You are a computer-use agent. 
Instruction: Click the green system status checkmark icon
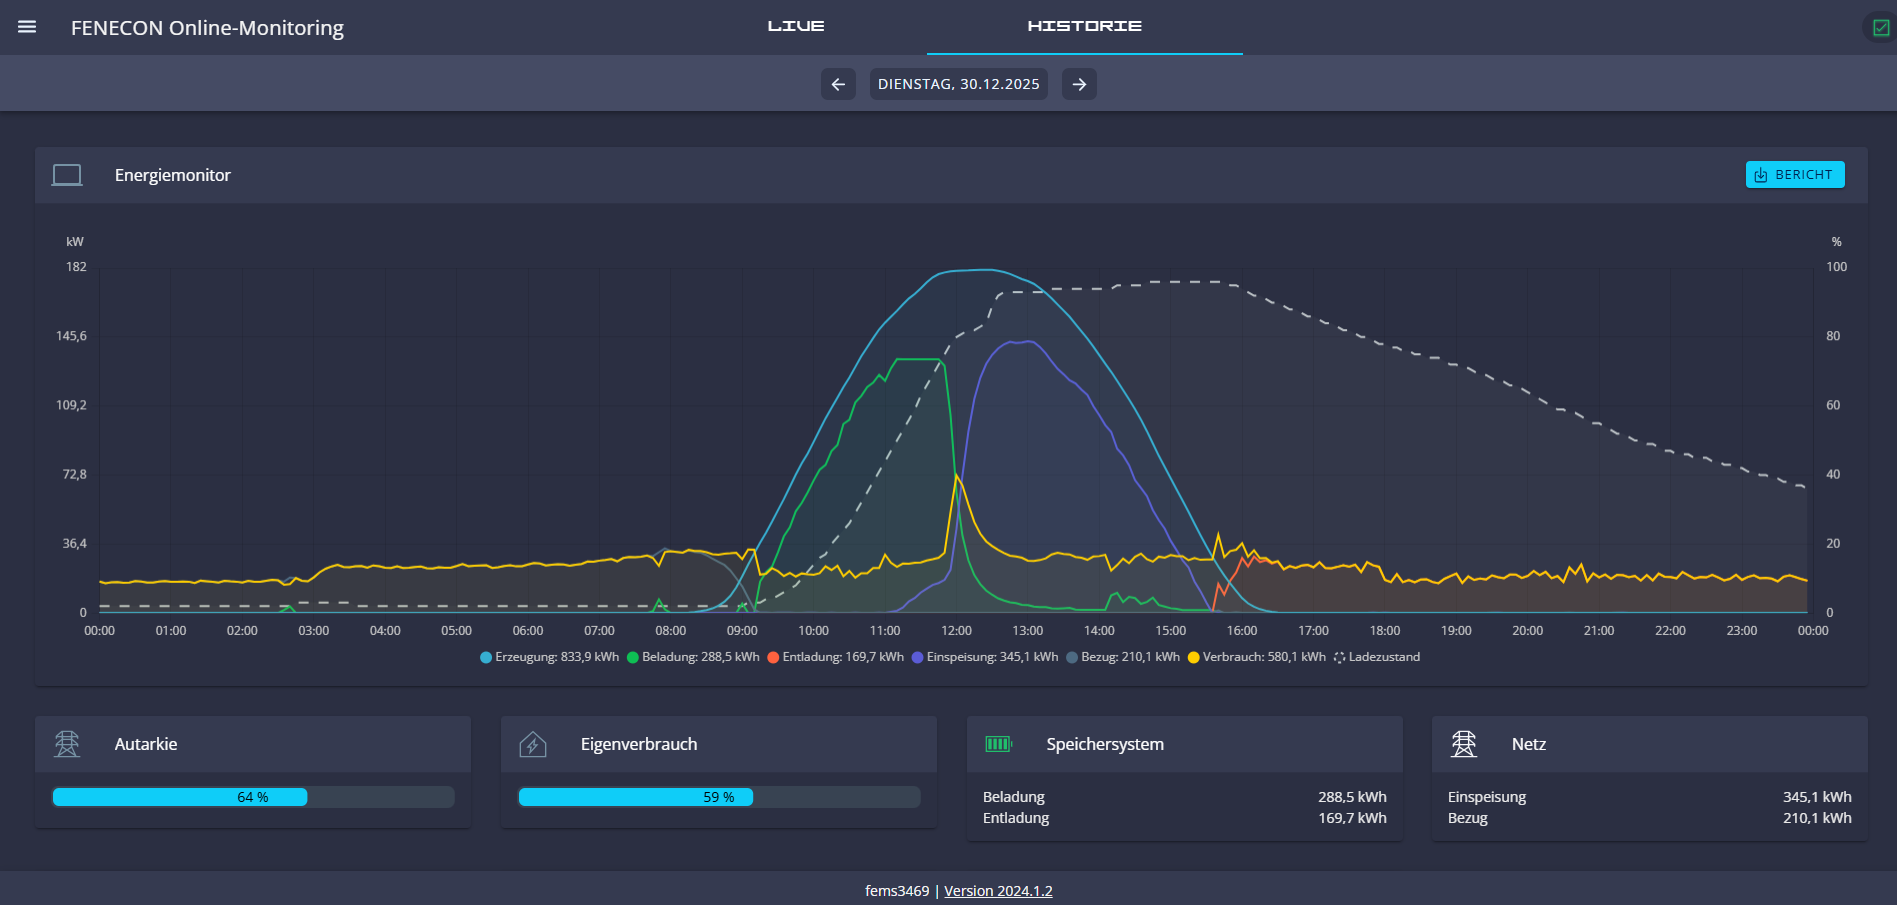[x=1880, y=28]
